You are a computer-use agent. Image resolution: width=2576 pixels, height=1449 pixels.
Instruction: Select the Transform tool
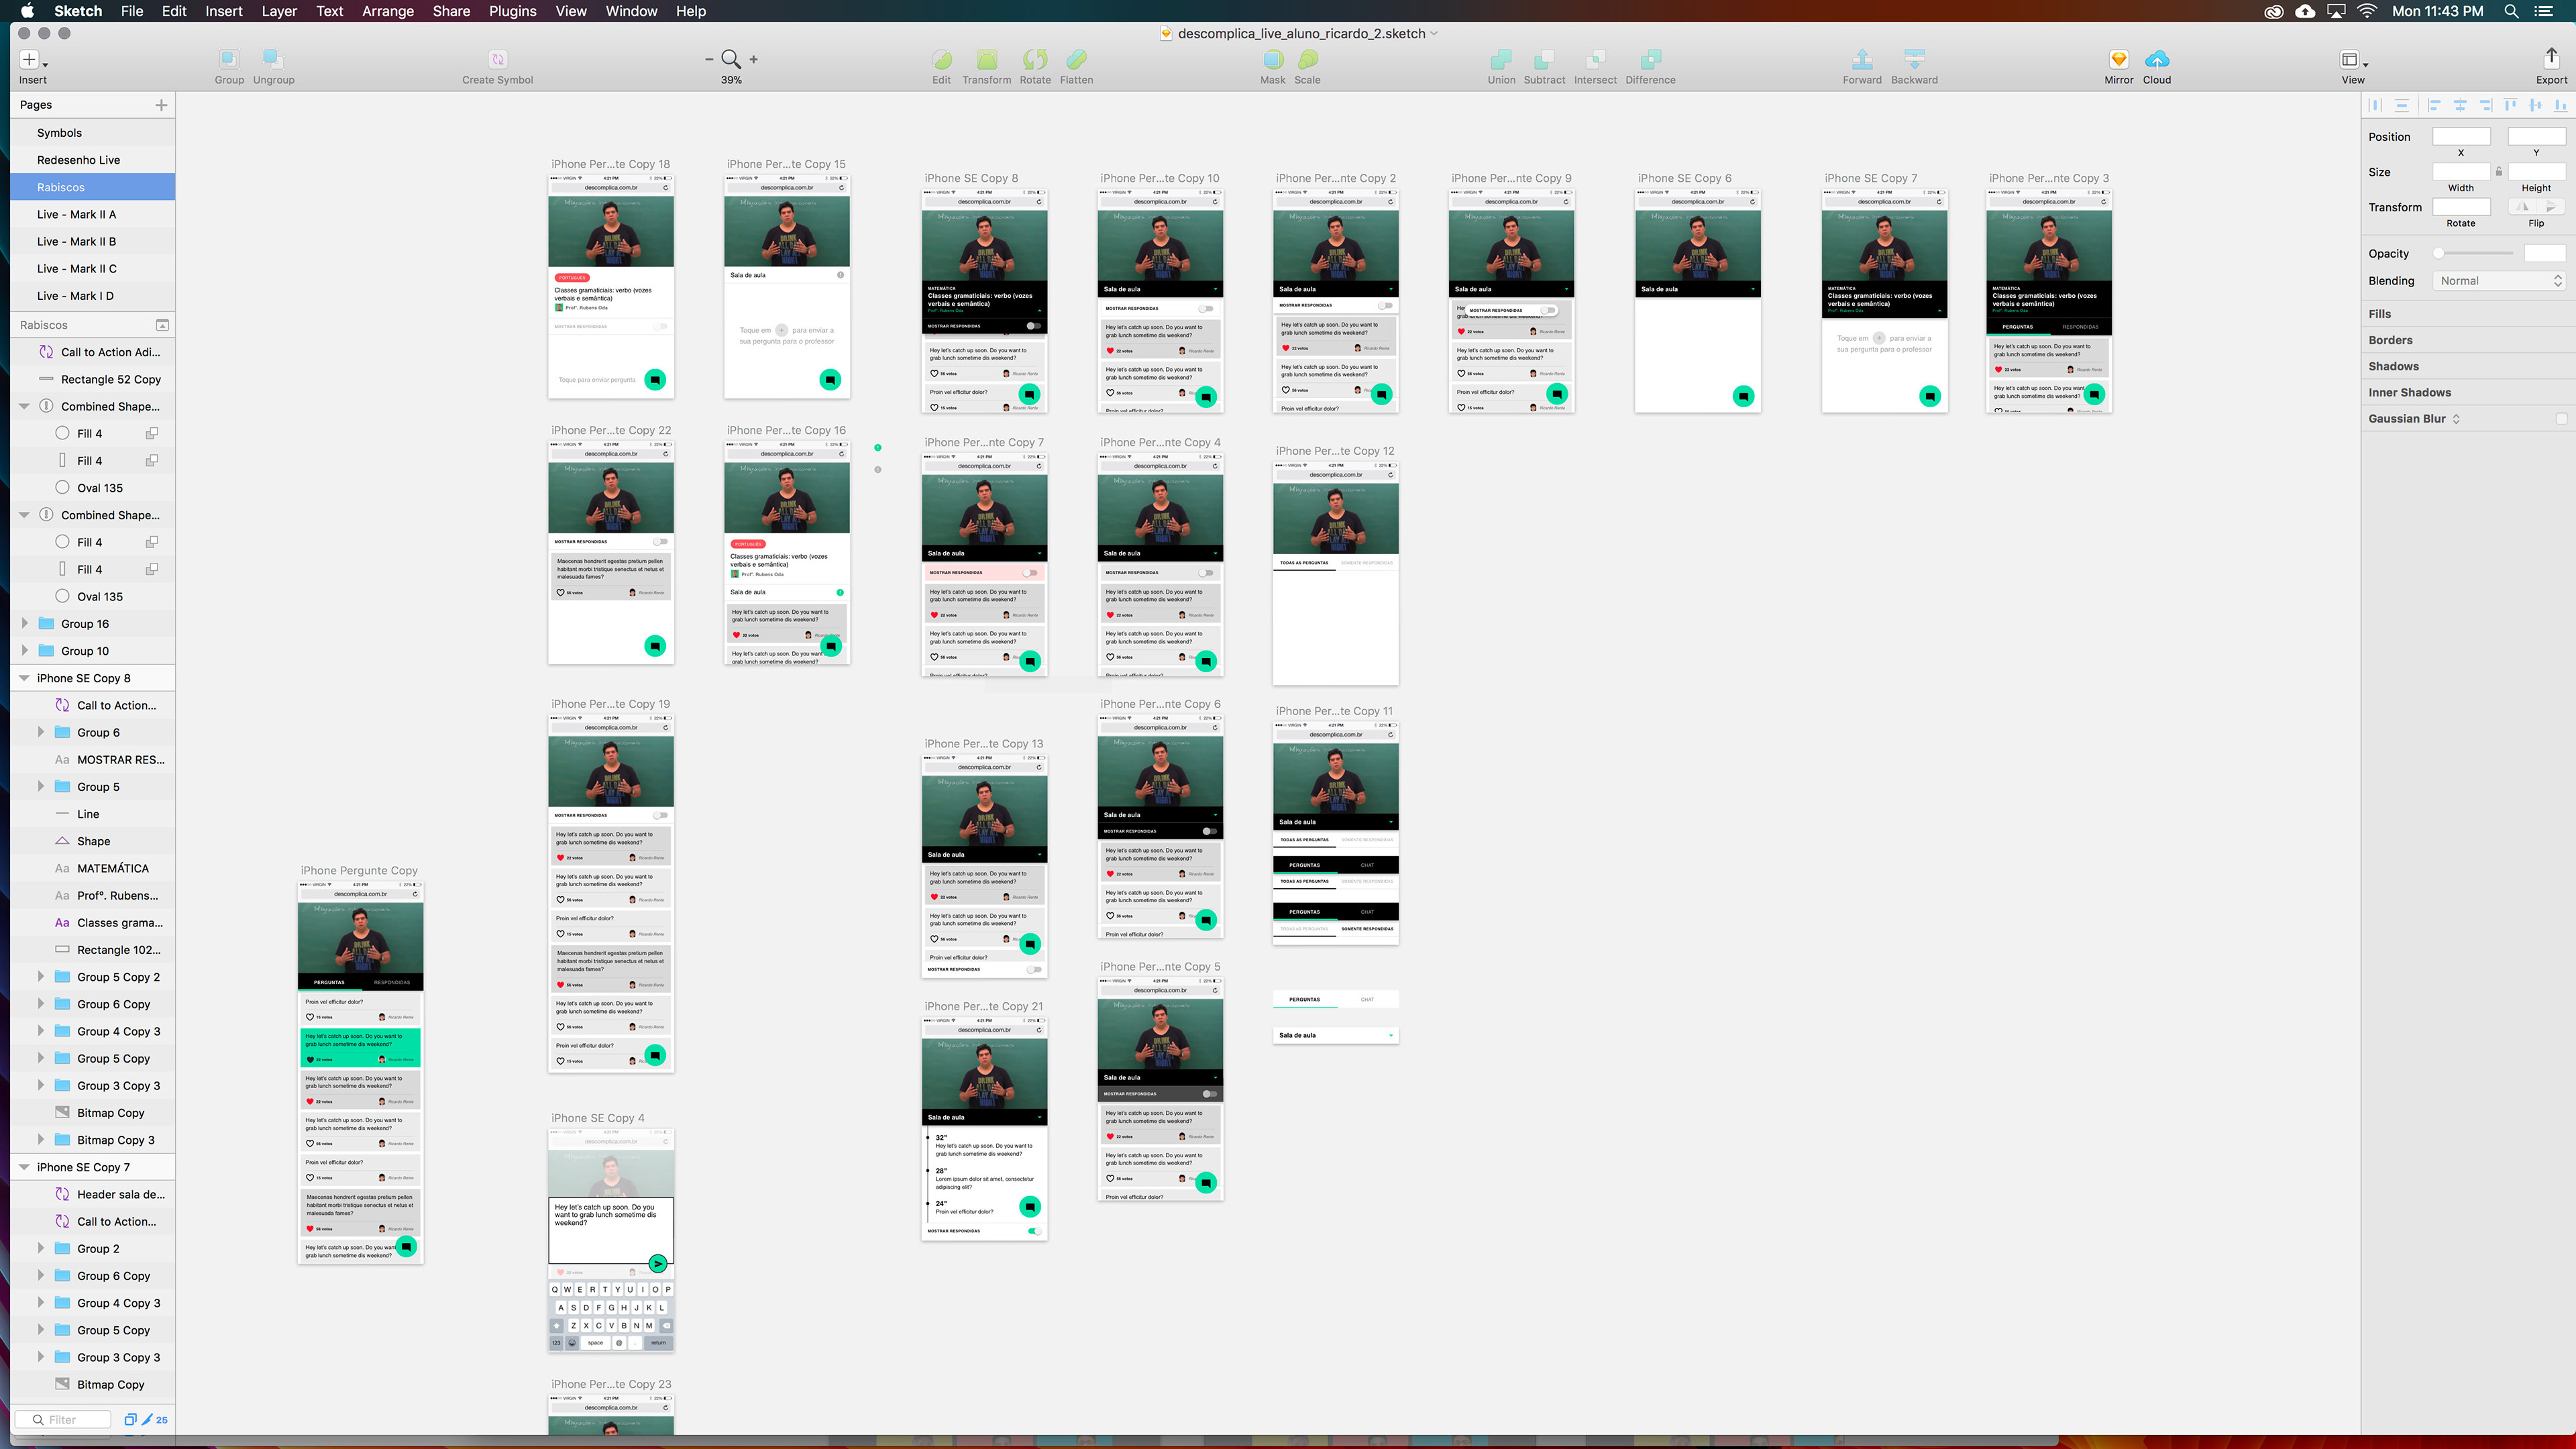point(986,59)
